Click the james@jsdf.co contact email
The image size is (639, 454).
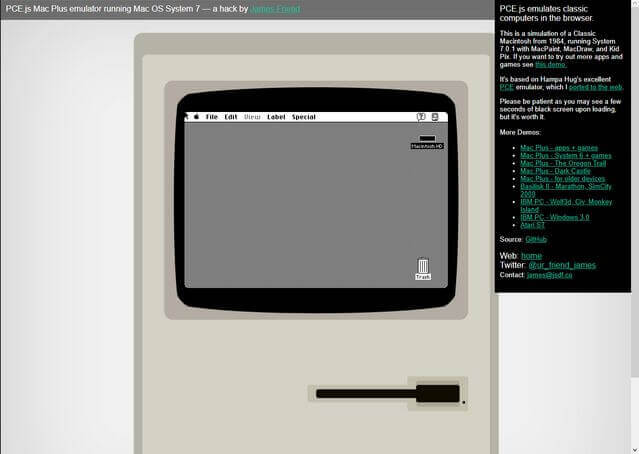[x=549, y=275]
